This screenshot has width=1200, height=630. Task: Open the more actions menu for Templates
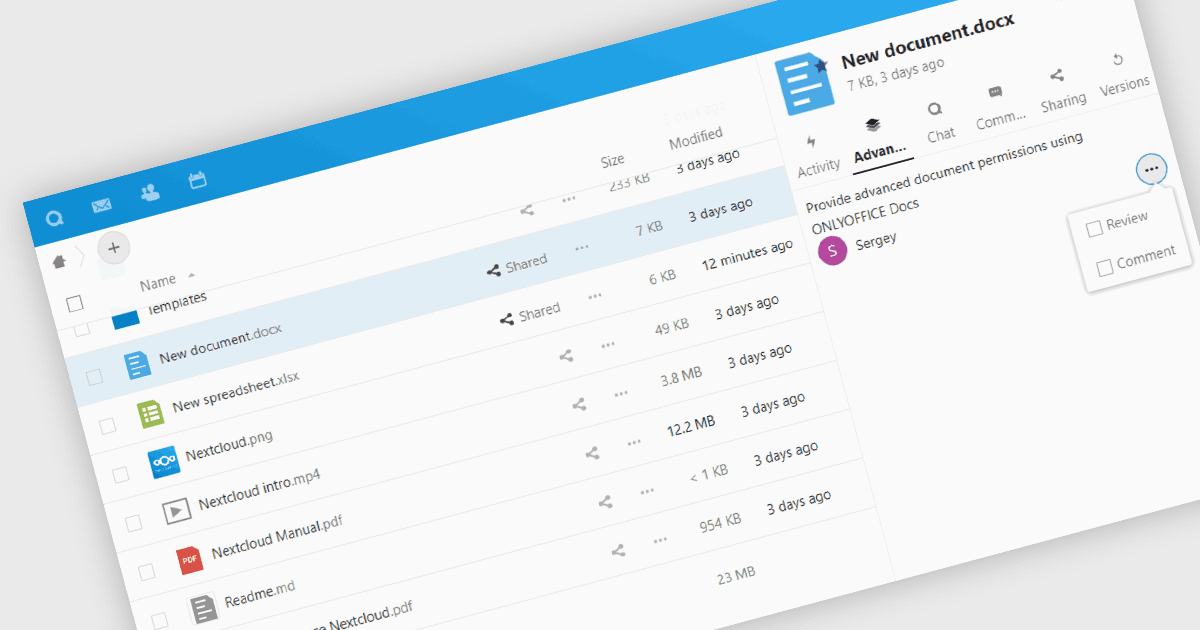pyautogui.click(x=569, y=199)
